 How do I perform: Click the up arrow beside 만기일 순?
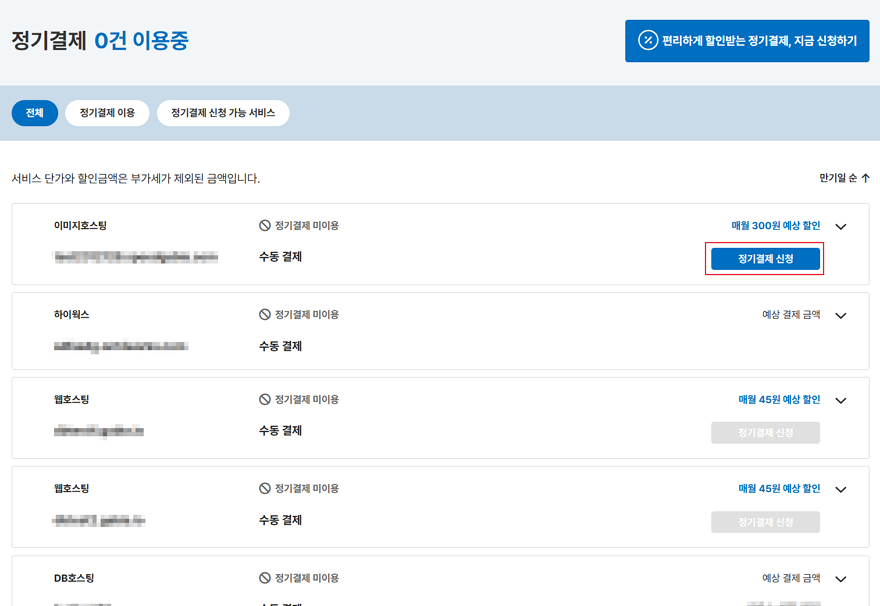click(865, 178)
